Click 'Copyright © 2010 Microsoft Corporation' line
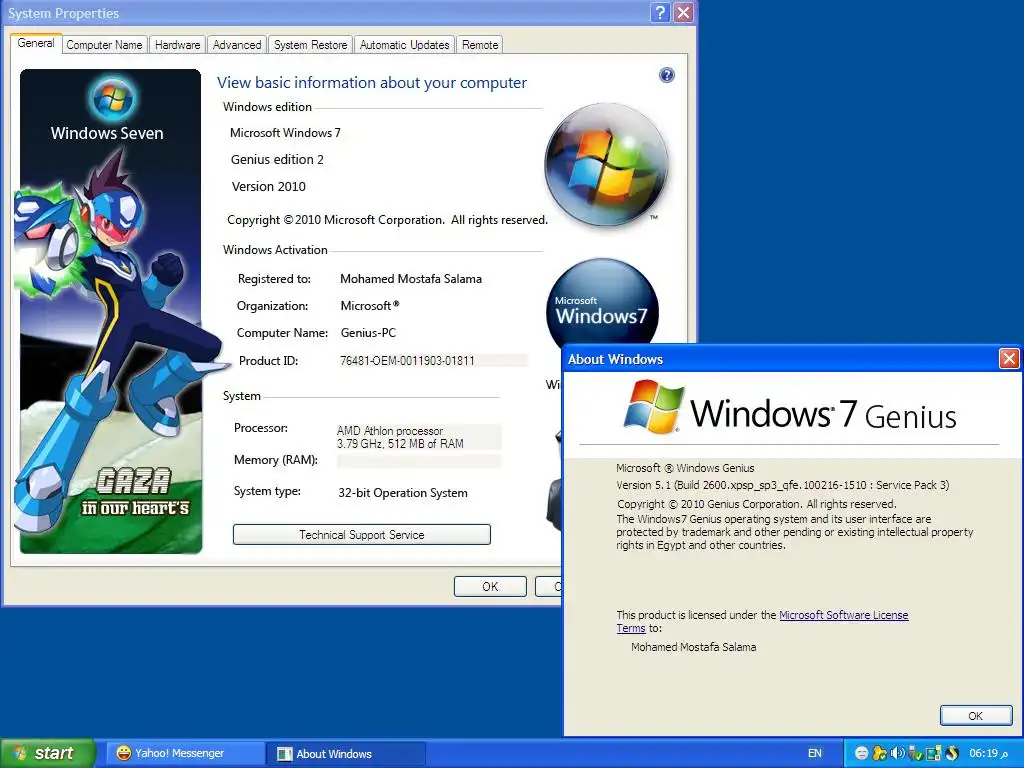 coord(387,220)
